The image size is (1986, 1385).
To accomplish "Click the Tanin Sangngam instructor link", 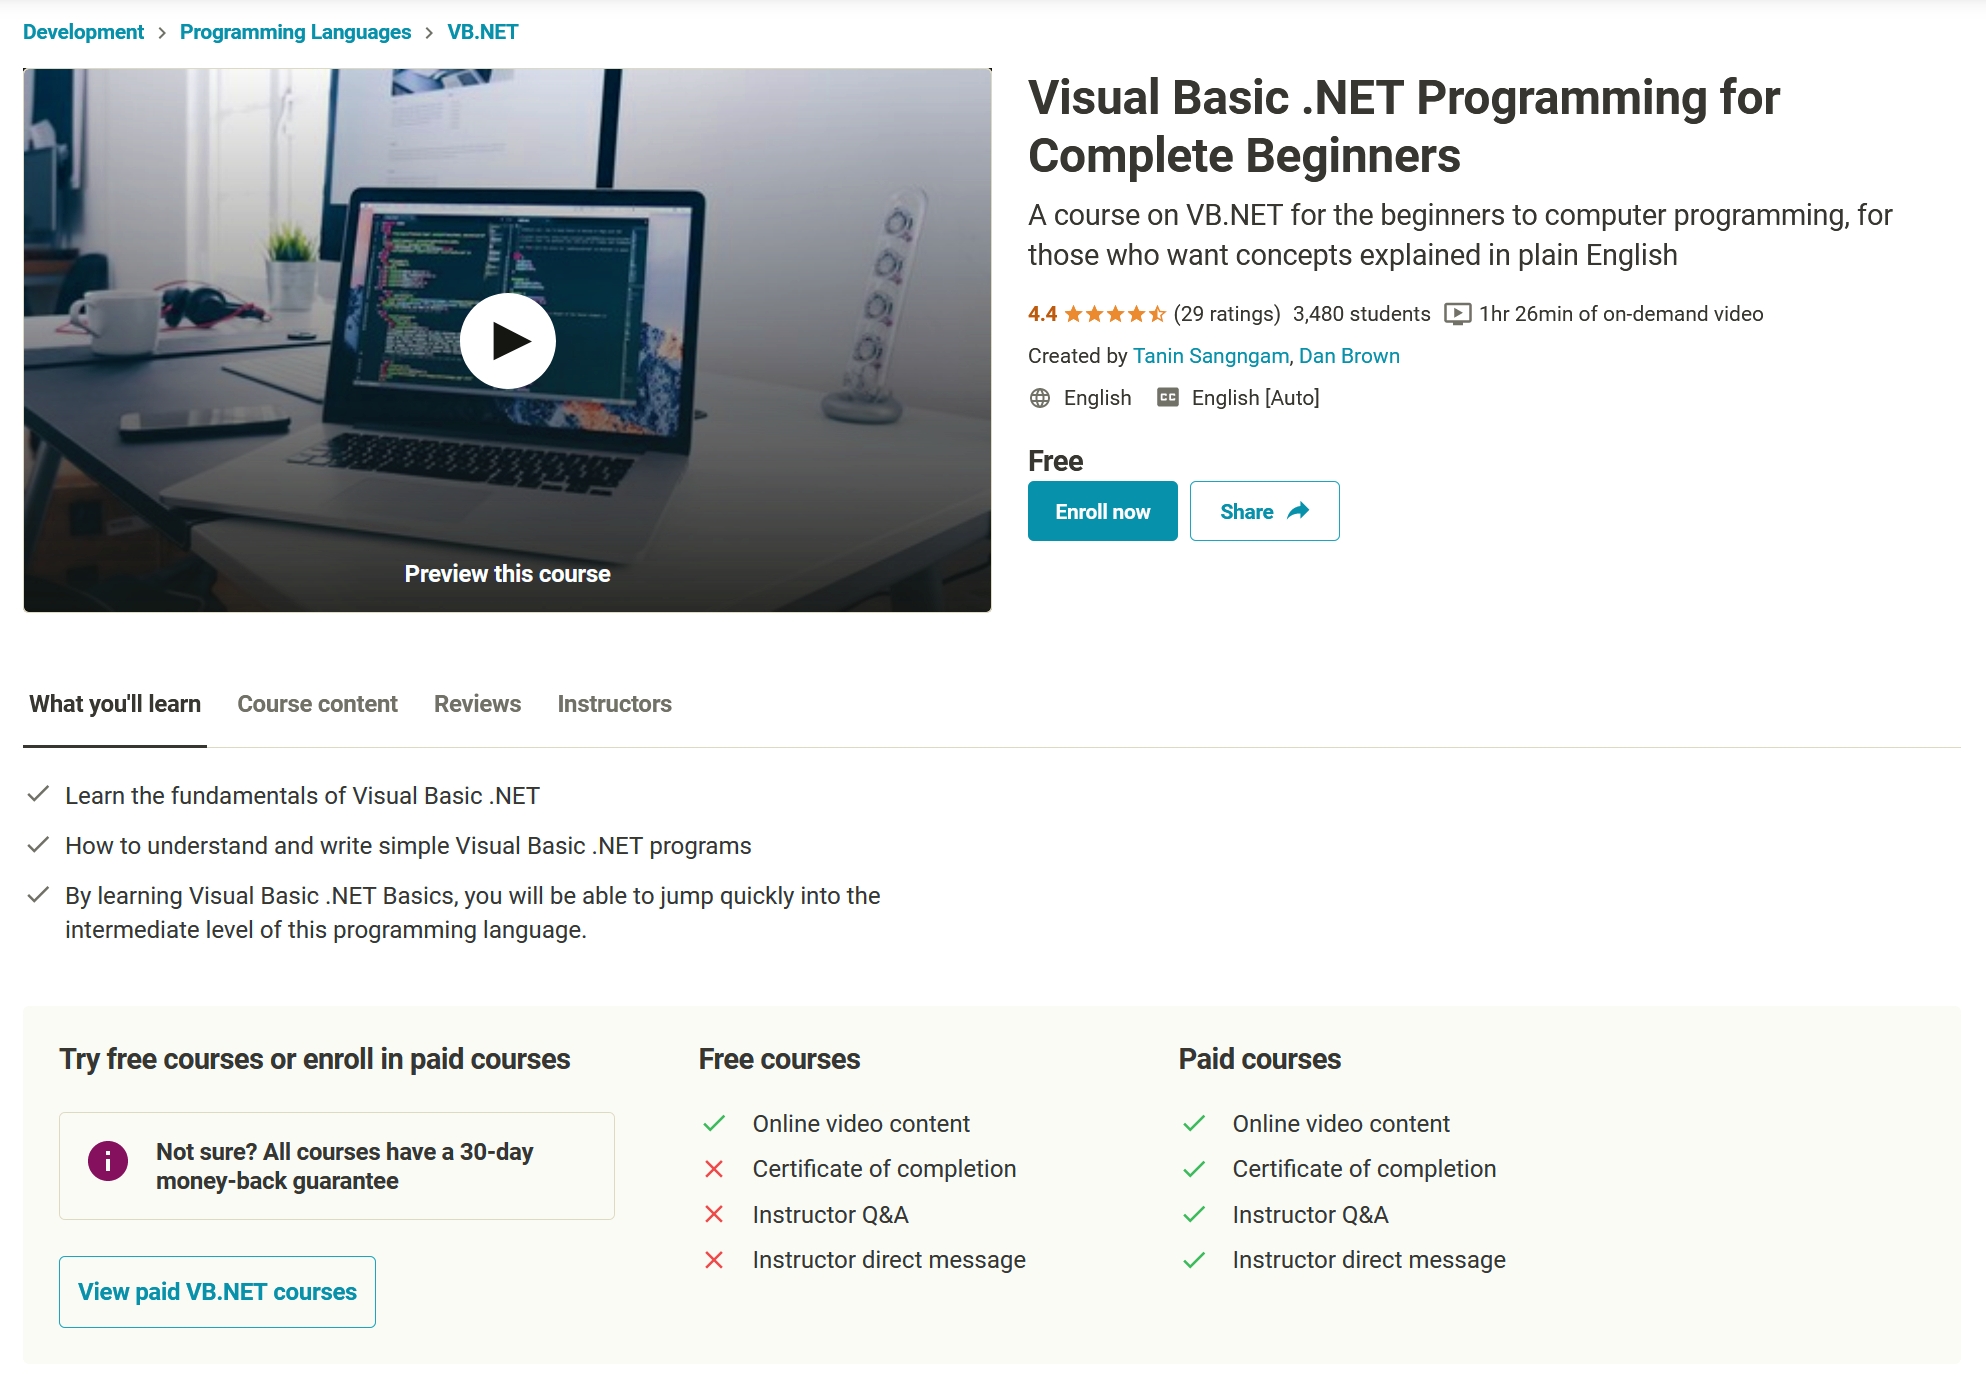I will 1210,355.
